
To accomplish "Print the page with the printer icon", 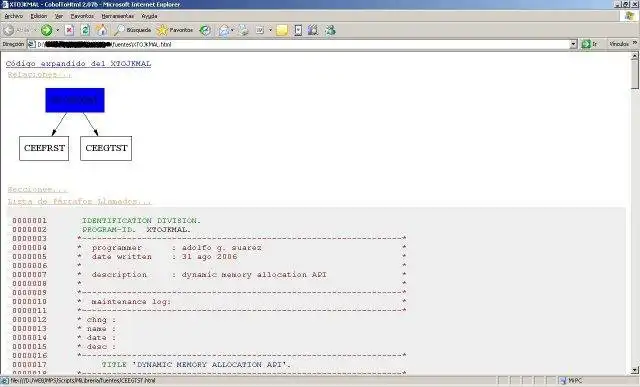I will click(243, 30).
